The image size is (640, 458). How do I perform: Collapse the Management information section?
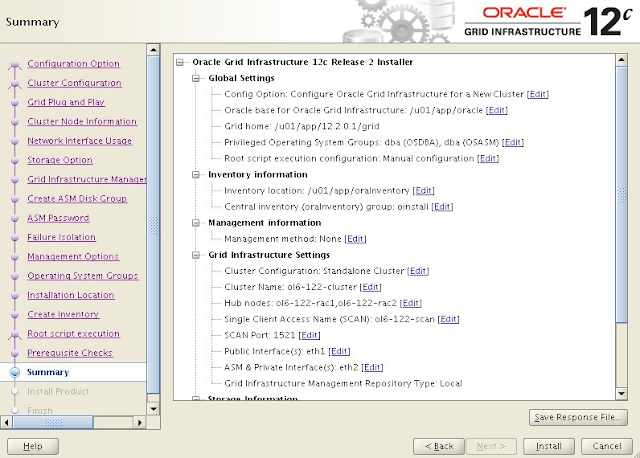pos(196,223)
